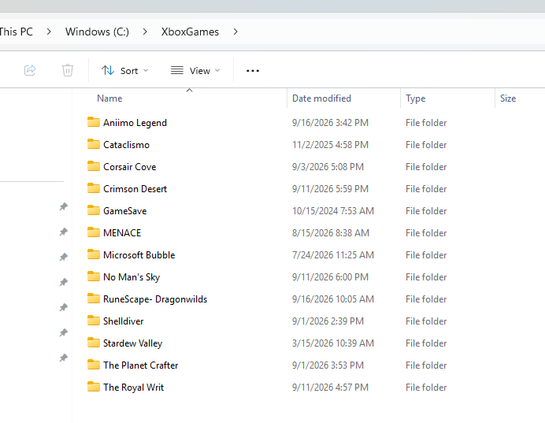Click the Crimson Desert folder name

(x=135, y=189)
